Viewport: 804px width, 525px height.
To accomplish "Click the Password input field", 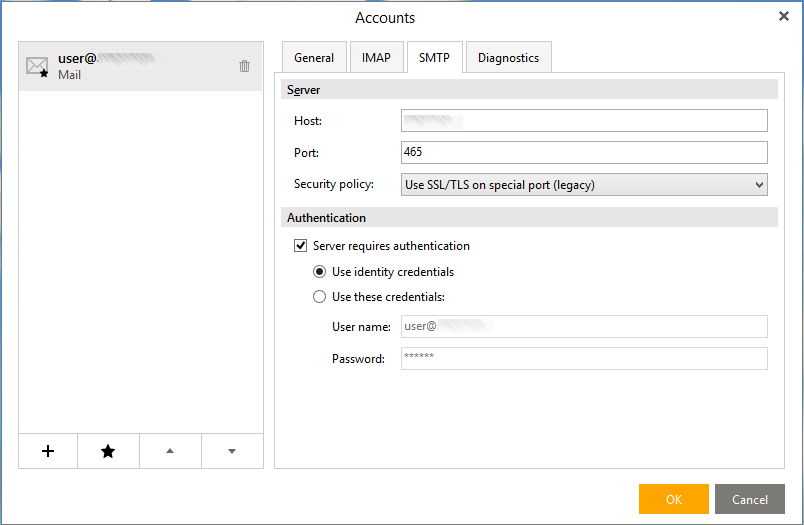I will coord(584,359).
